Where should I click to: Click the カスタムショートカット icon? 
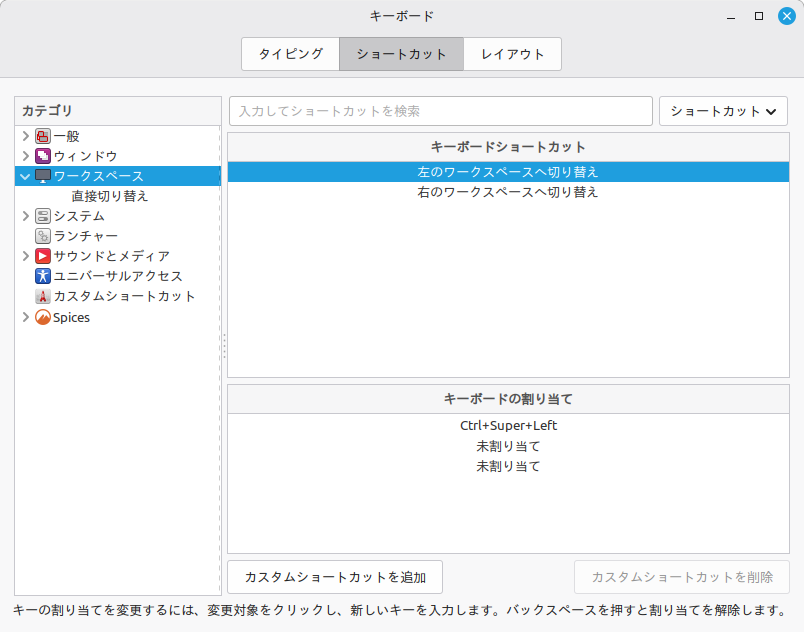[43, 296]
